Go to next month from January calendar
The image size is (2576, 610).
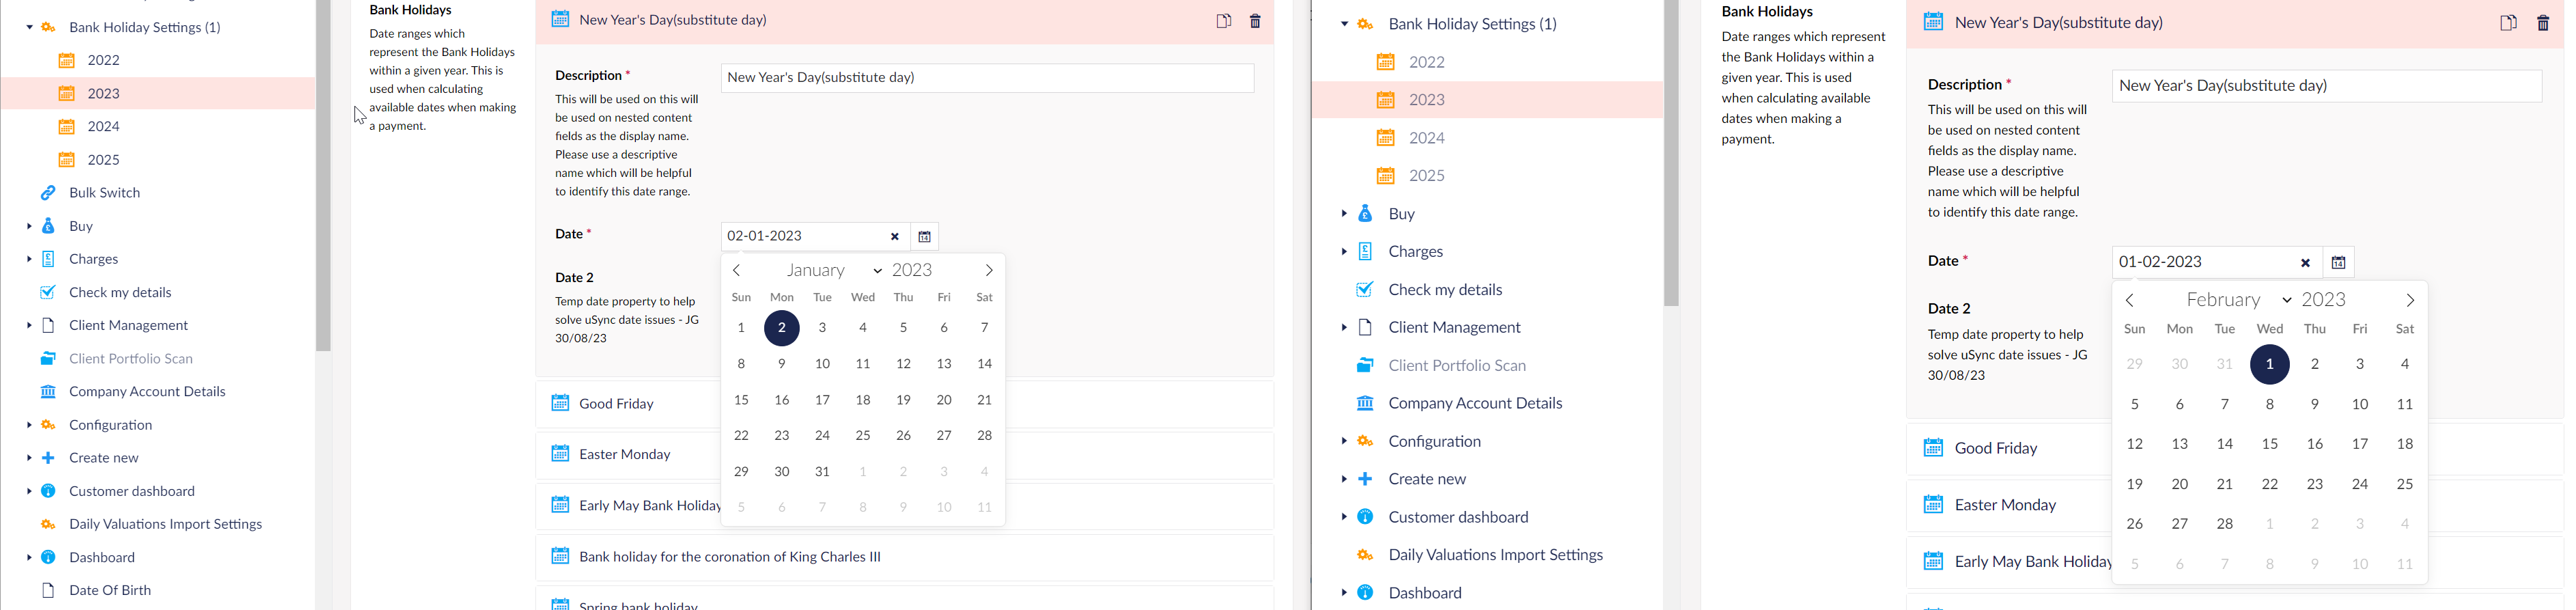[x=989, y=270]
